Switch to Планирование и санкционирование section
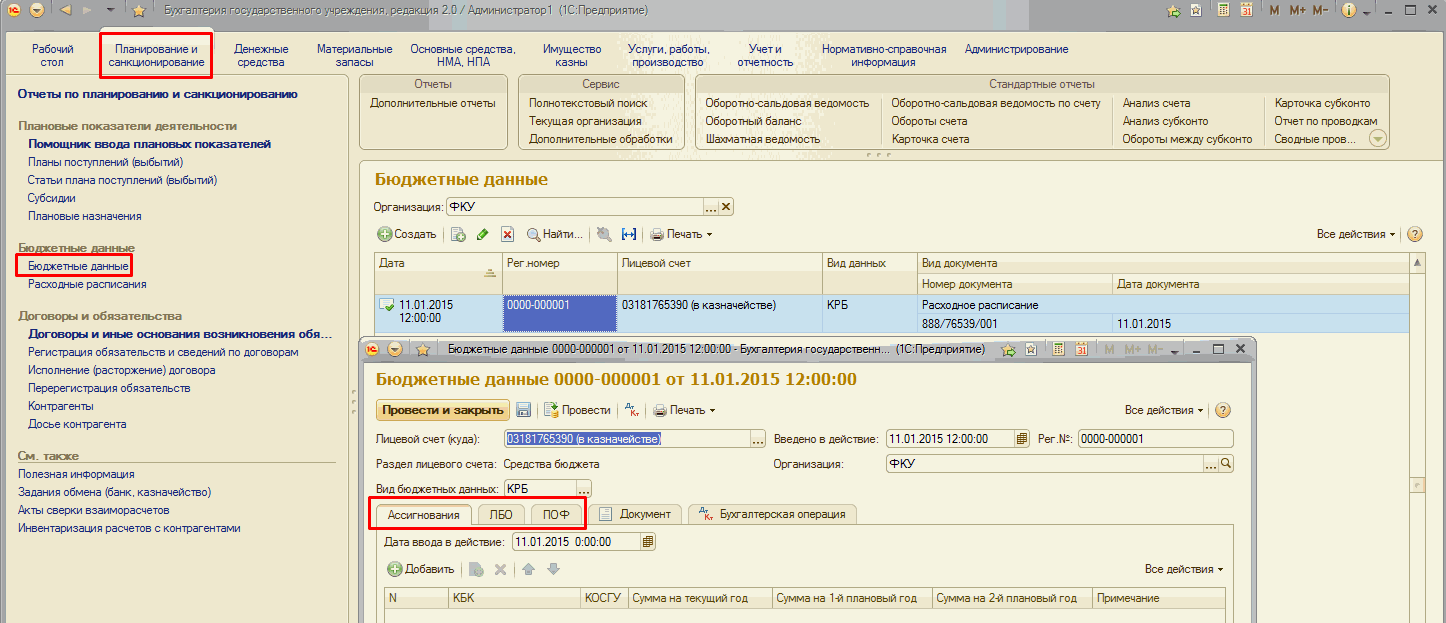This screenshot has width=1446, height=623. pyautogui.click(x=156, y=55)
